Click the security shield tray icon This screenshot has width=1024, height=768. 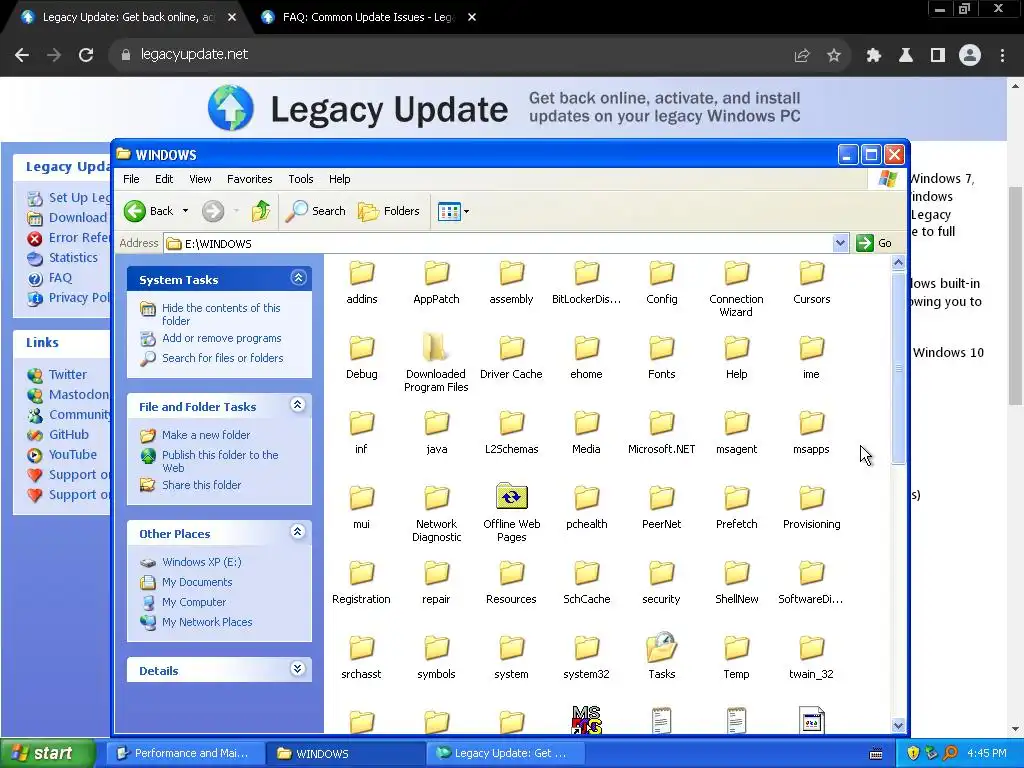tap(913, 753)
